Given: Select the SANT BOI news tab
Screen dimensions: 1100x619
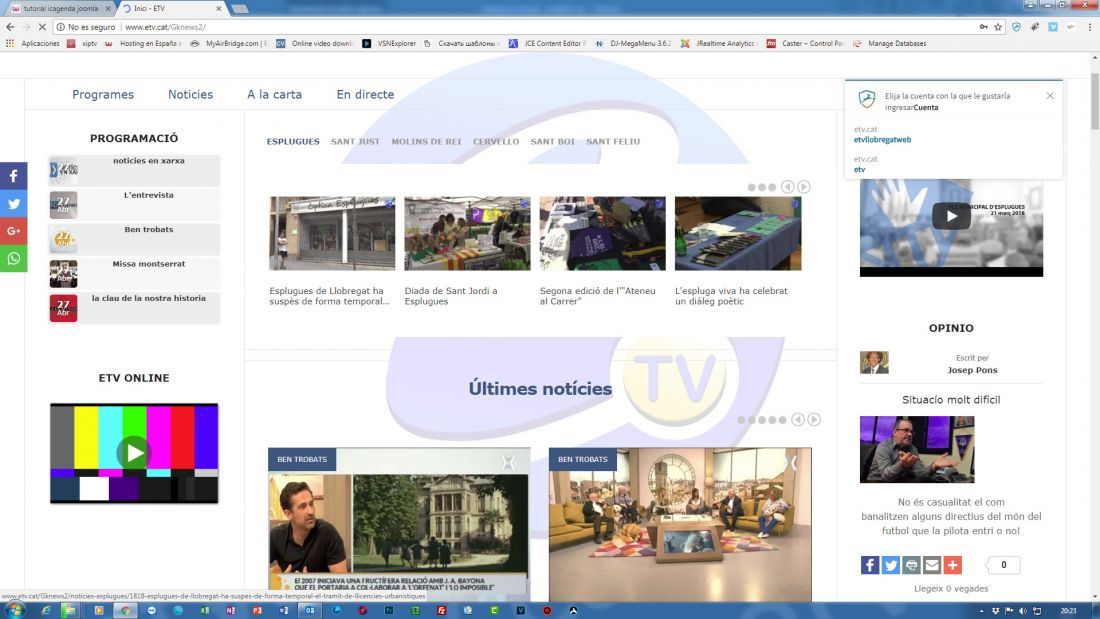Looking at the screenshot, I should pos(553,141).
